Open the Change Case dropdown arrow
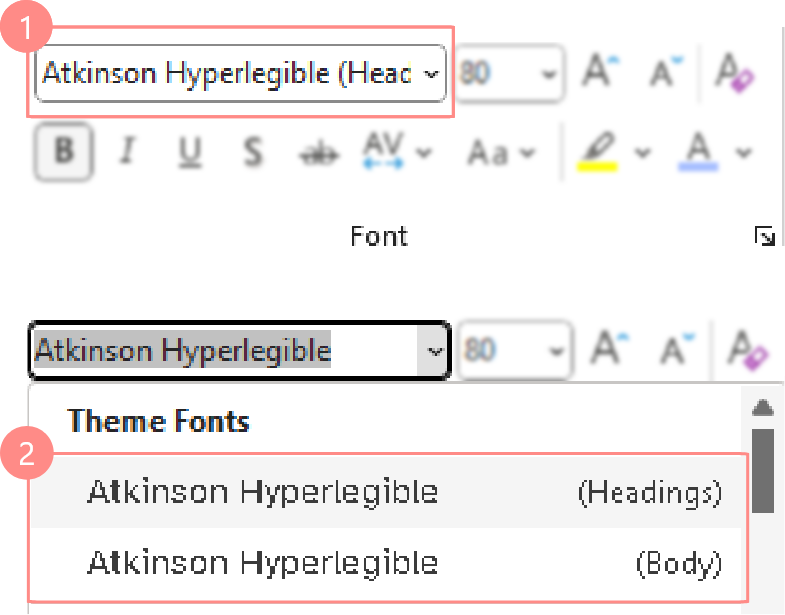This screenshot has width=785, height=615. click(x=527, y=152)
